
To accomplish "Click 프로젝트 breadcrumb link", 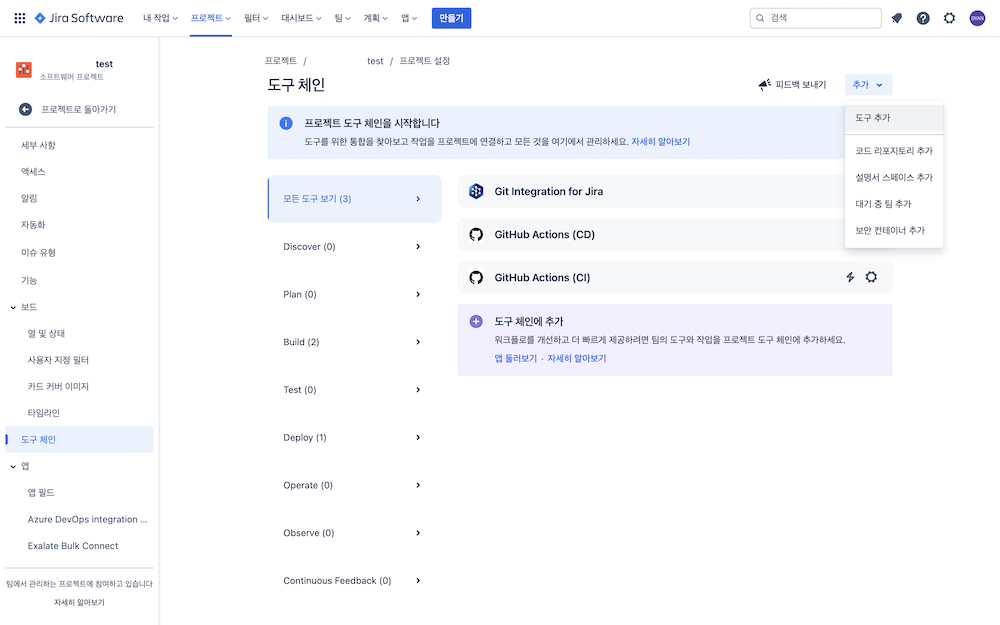I will (281, 61).
